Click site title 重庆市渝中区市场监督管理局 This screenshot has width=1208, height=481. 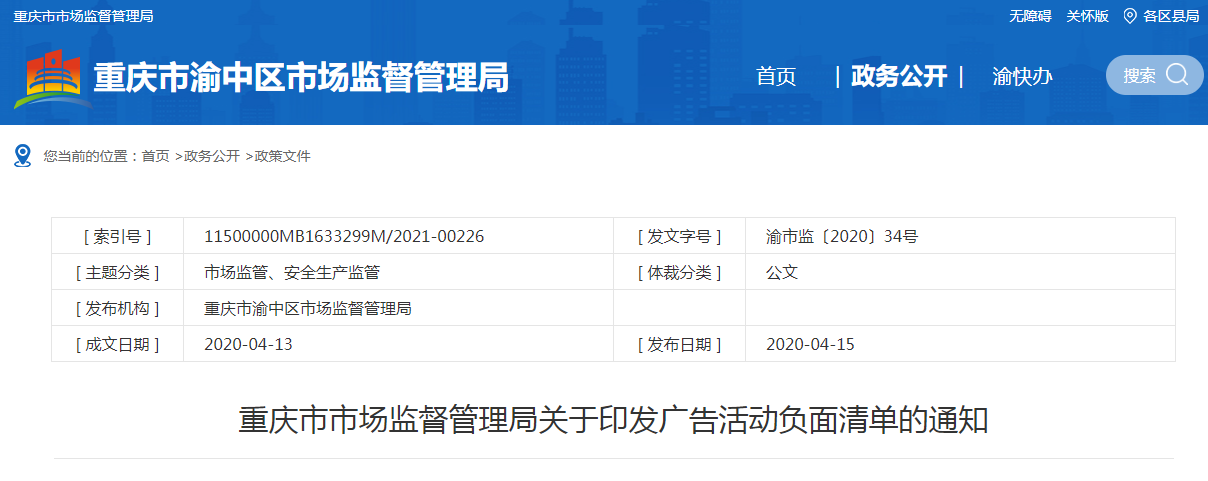301,77
